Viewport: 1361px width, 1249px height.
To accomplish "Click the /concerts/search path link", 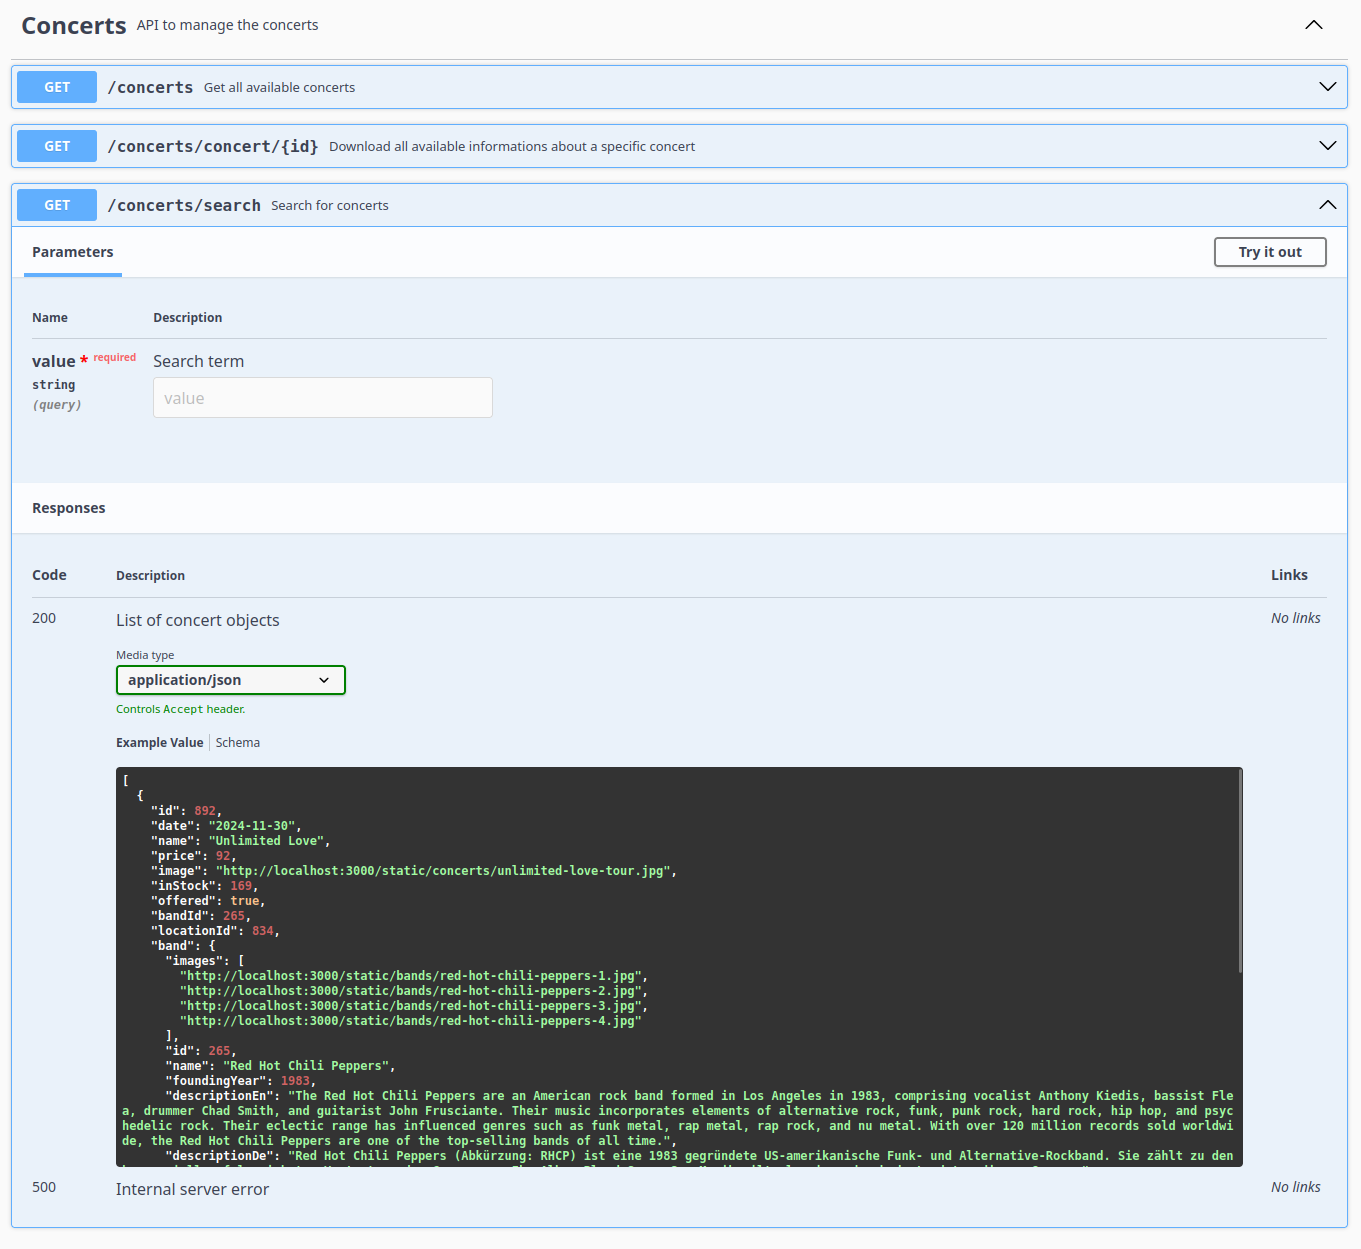I will click(x=184, y=205).
